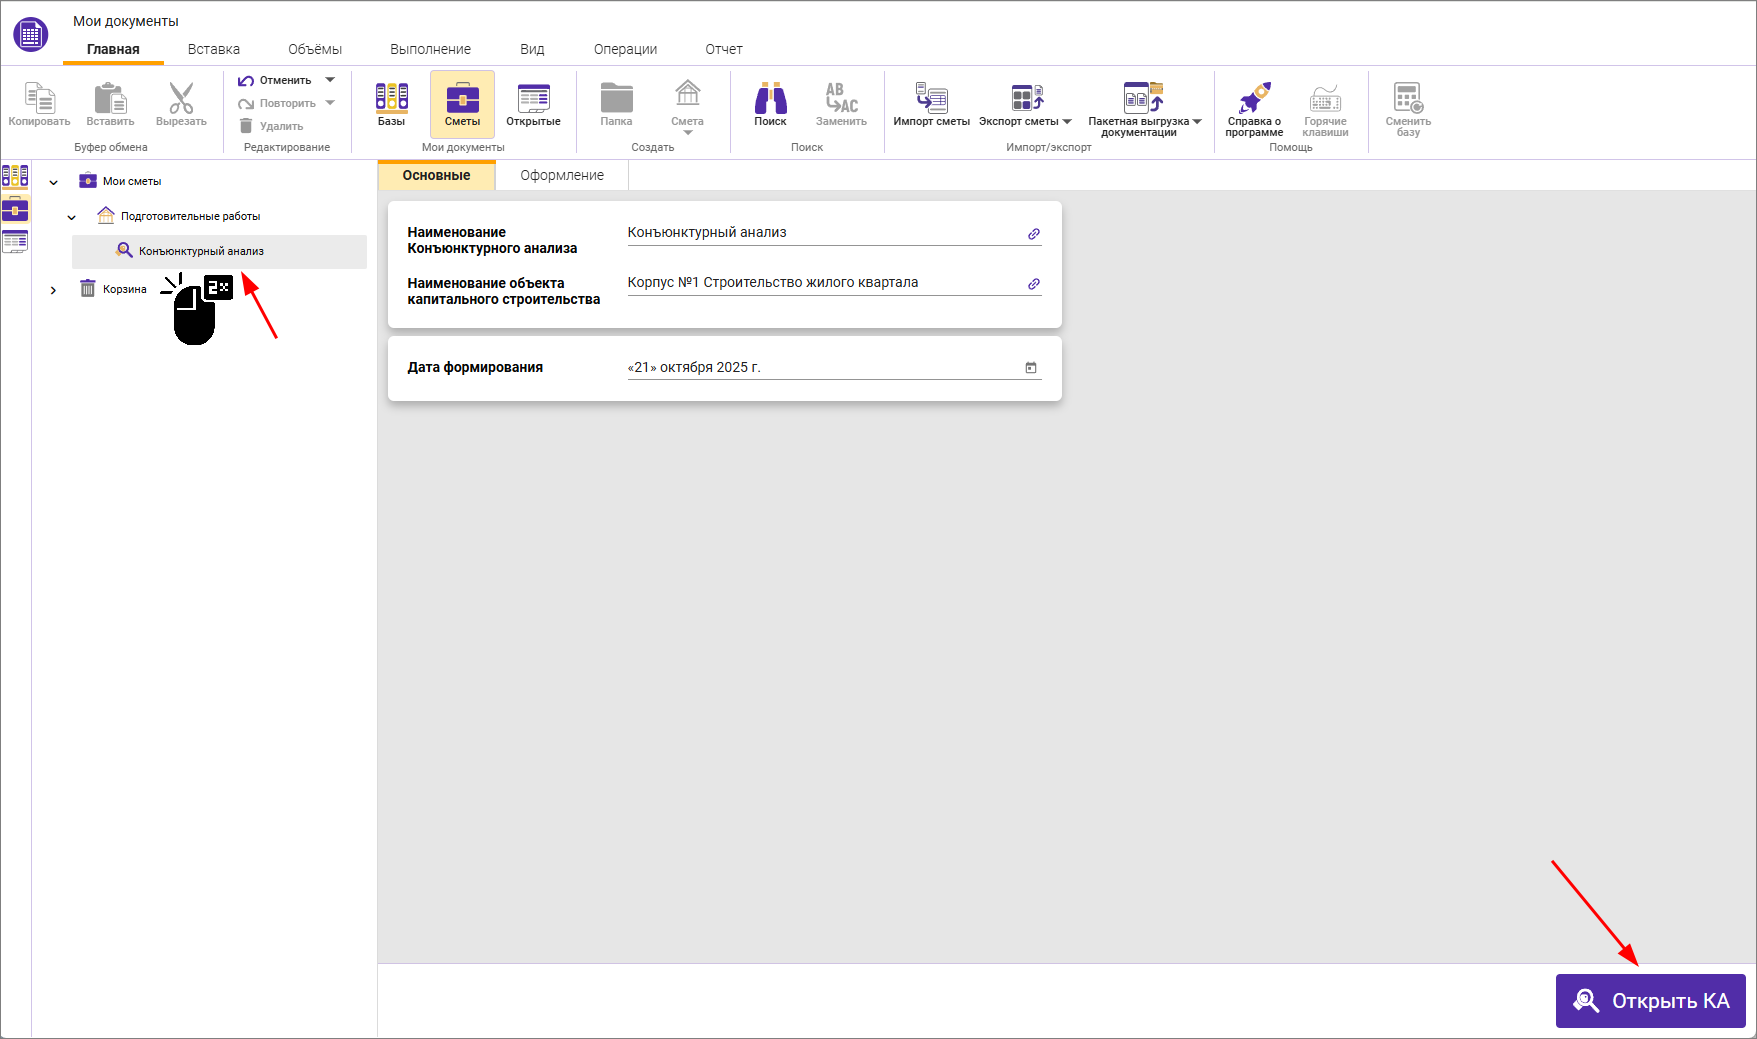This screenshot has width=1757, height=1039.
Task: Expand the Экспорт сметы dropdown
Action: (x=1067, y=122)
